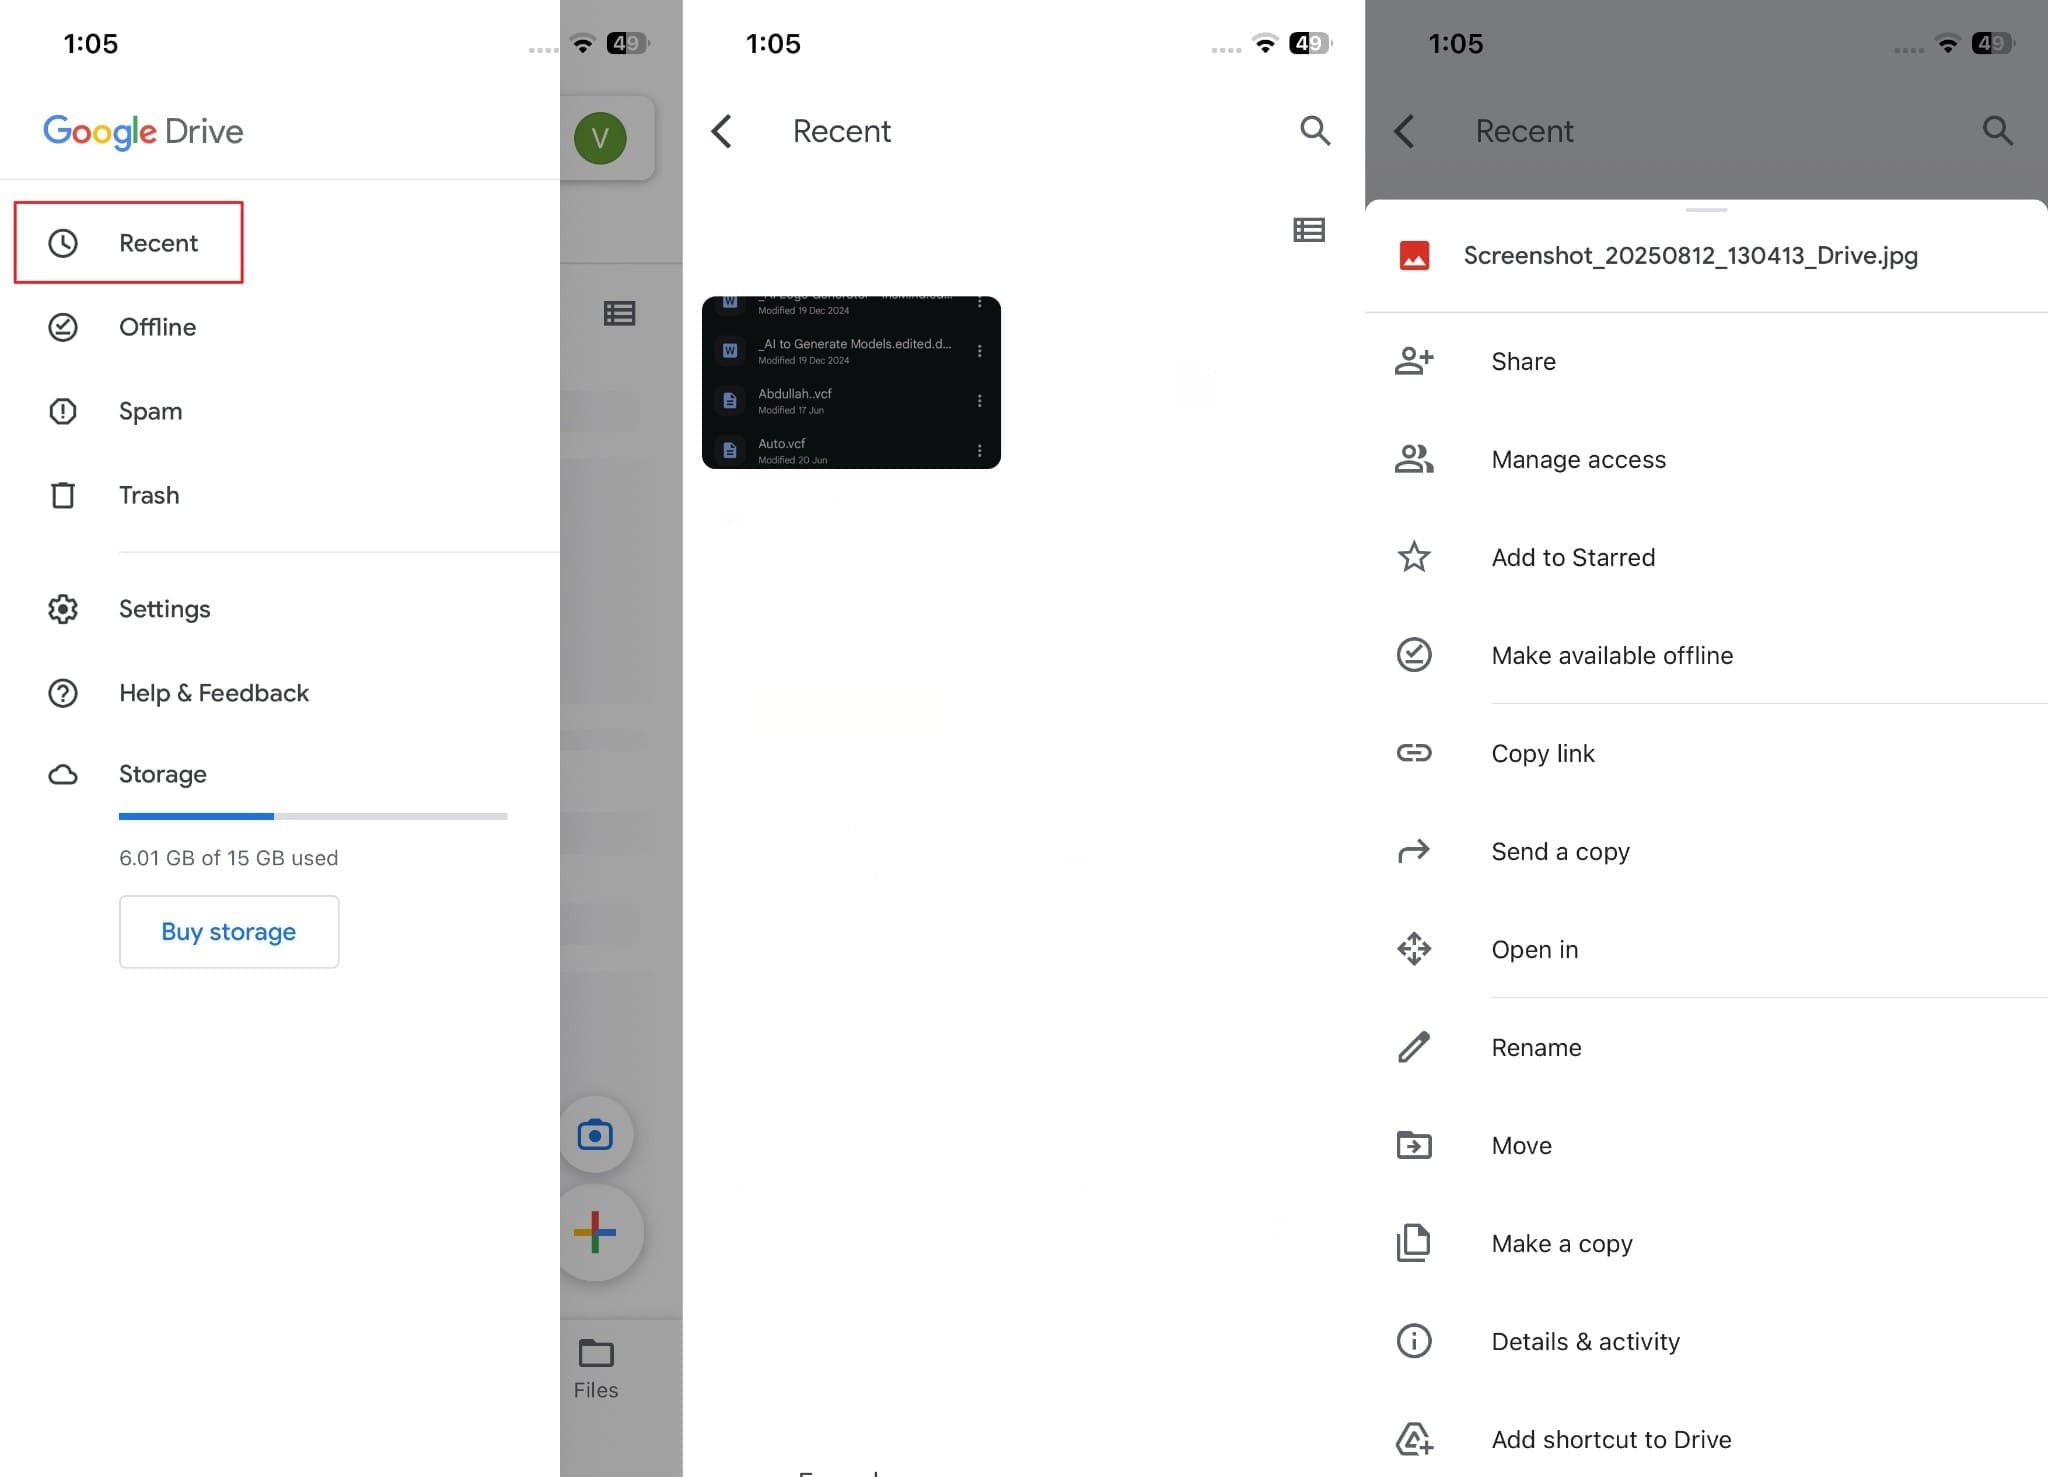The image size is (2048, 1477).
Task: Choose Send a copy
Action: 1706,851
